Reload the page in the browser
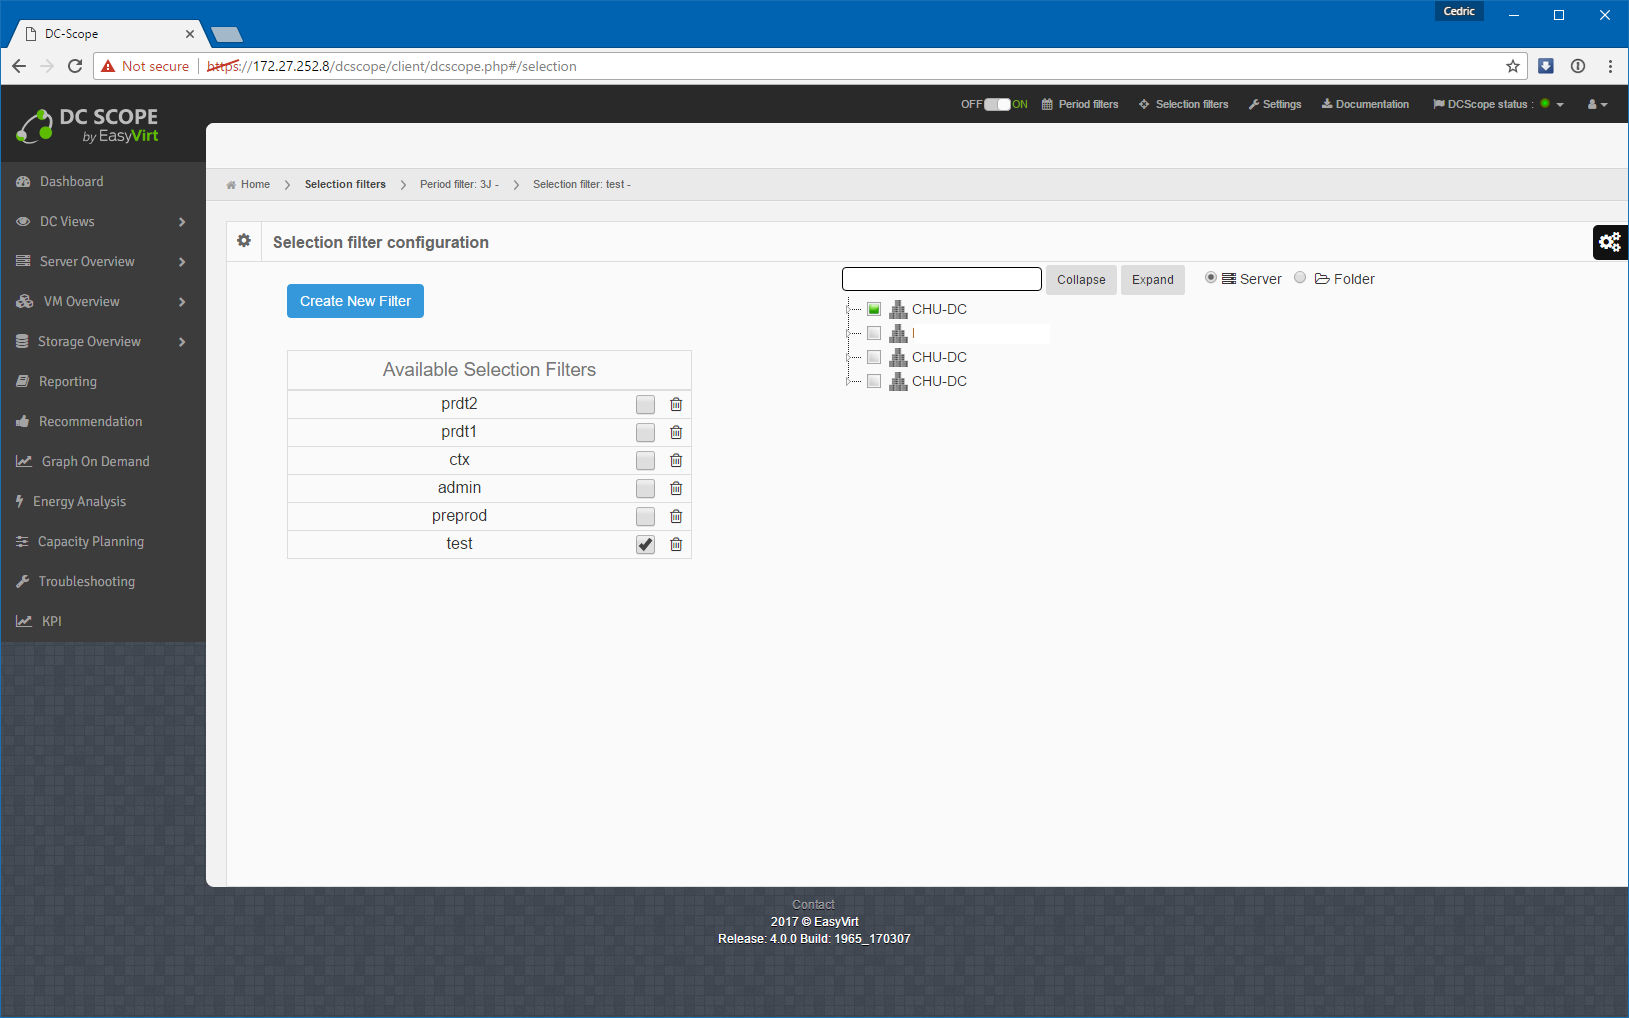The image size is (1629, 1018). tap(75, 66)
